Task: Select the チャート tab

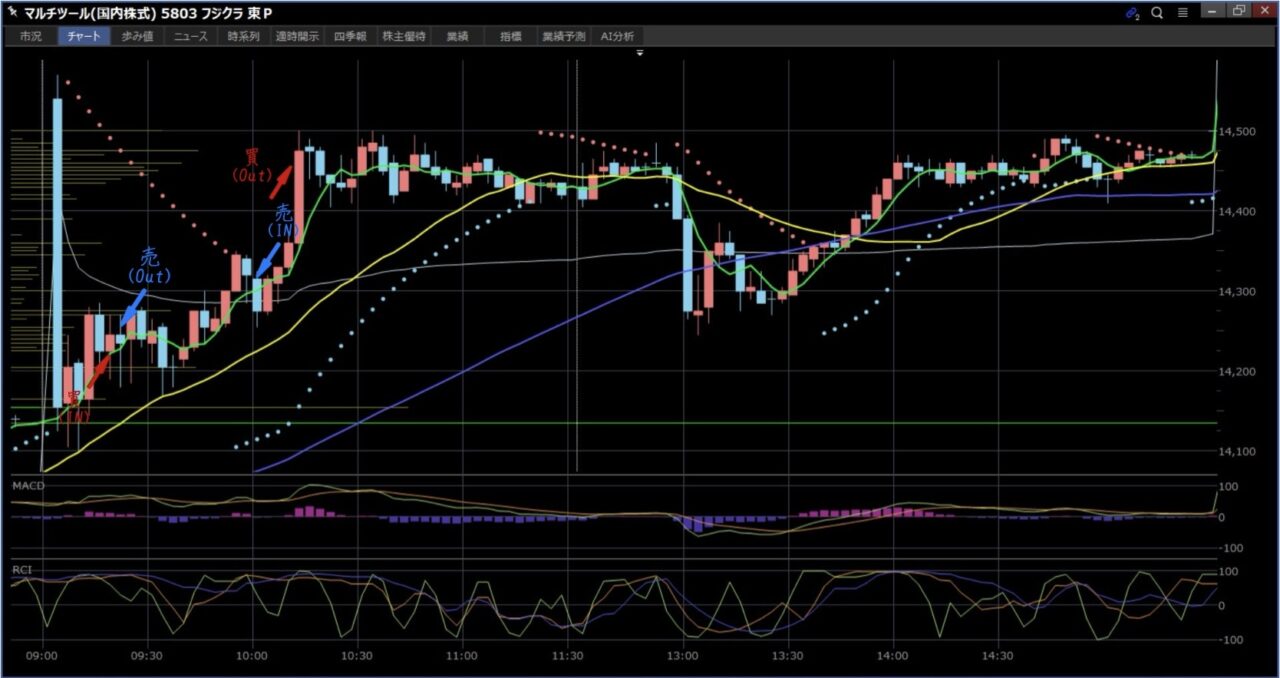Action: pos(84,36)
